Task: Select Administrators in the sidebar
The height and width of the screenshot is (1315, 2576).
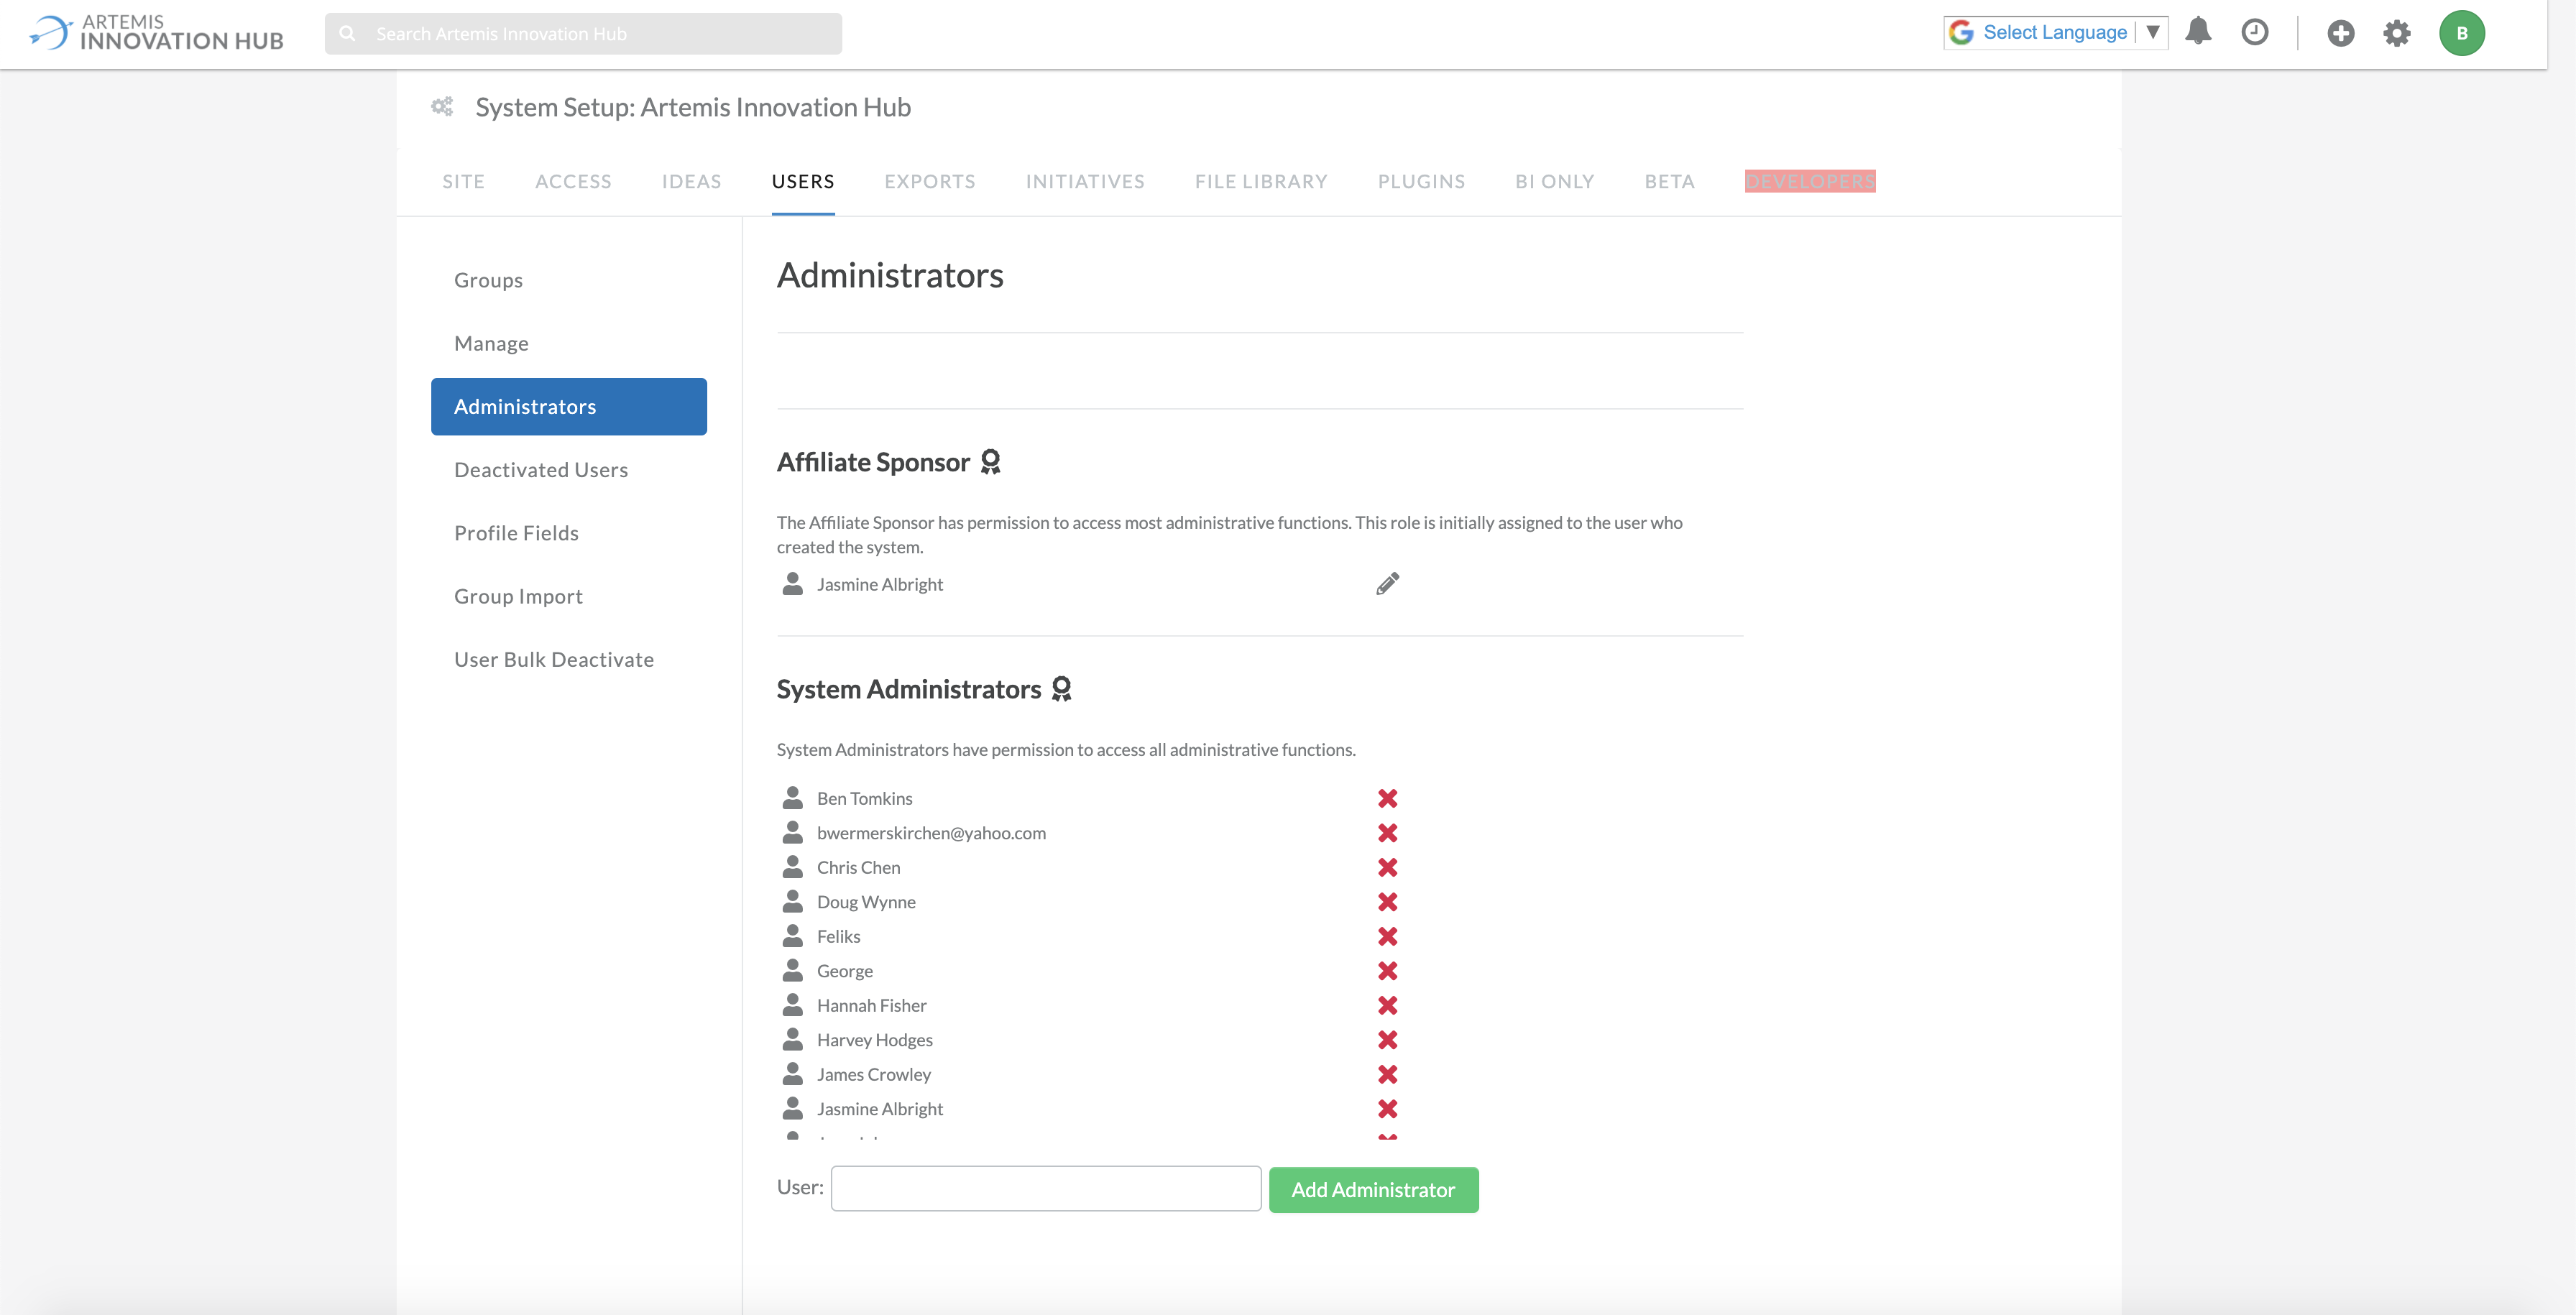Action: tap(569, 406)
